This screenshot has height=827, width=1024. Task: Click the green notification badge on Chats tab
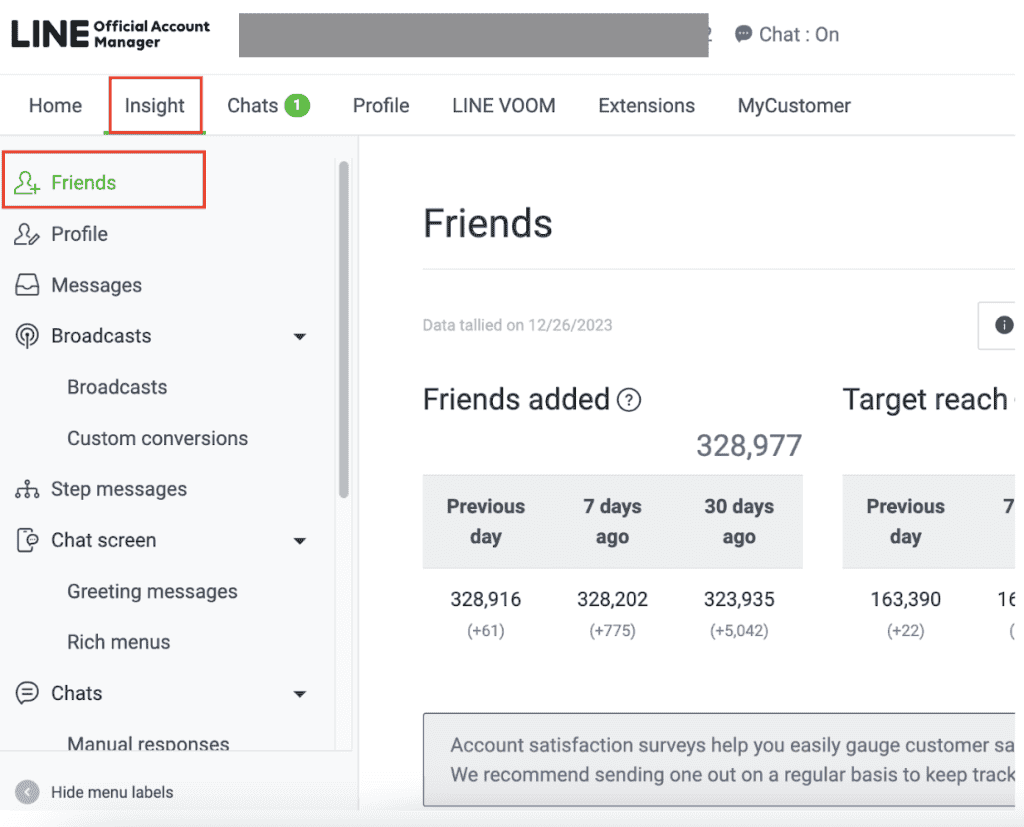coord(296,105)
